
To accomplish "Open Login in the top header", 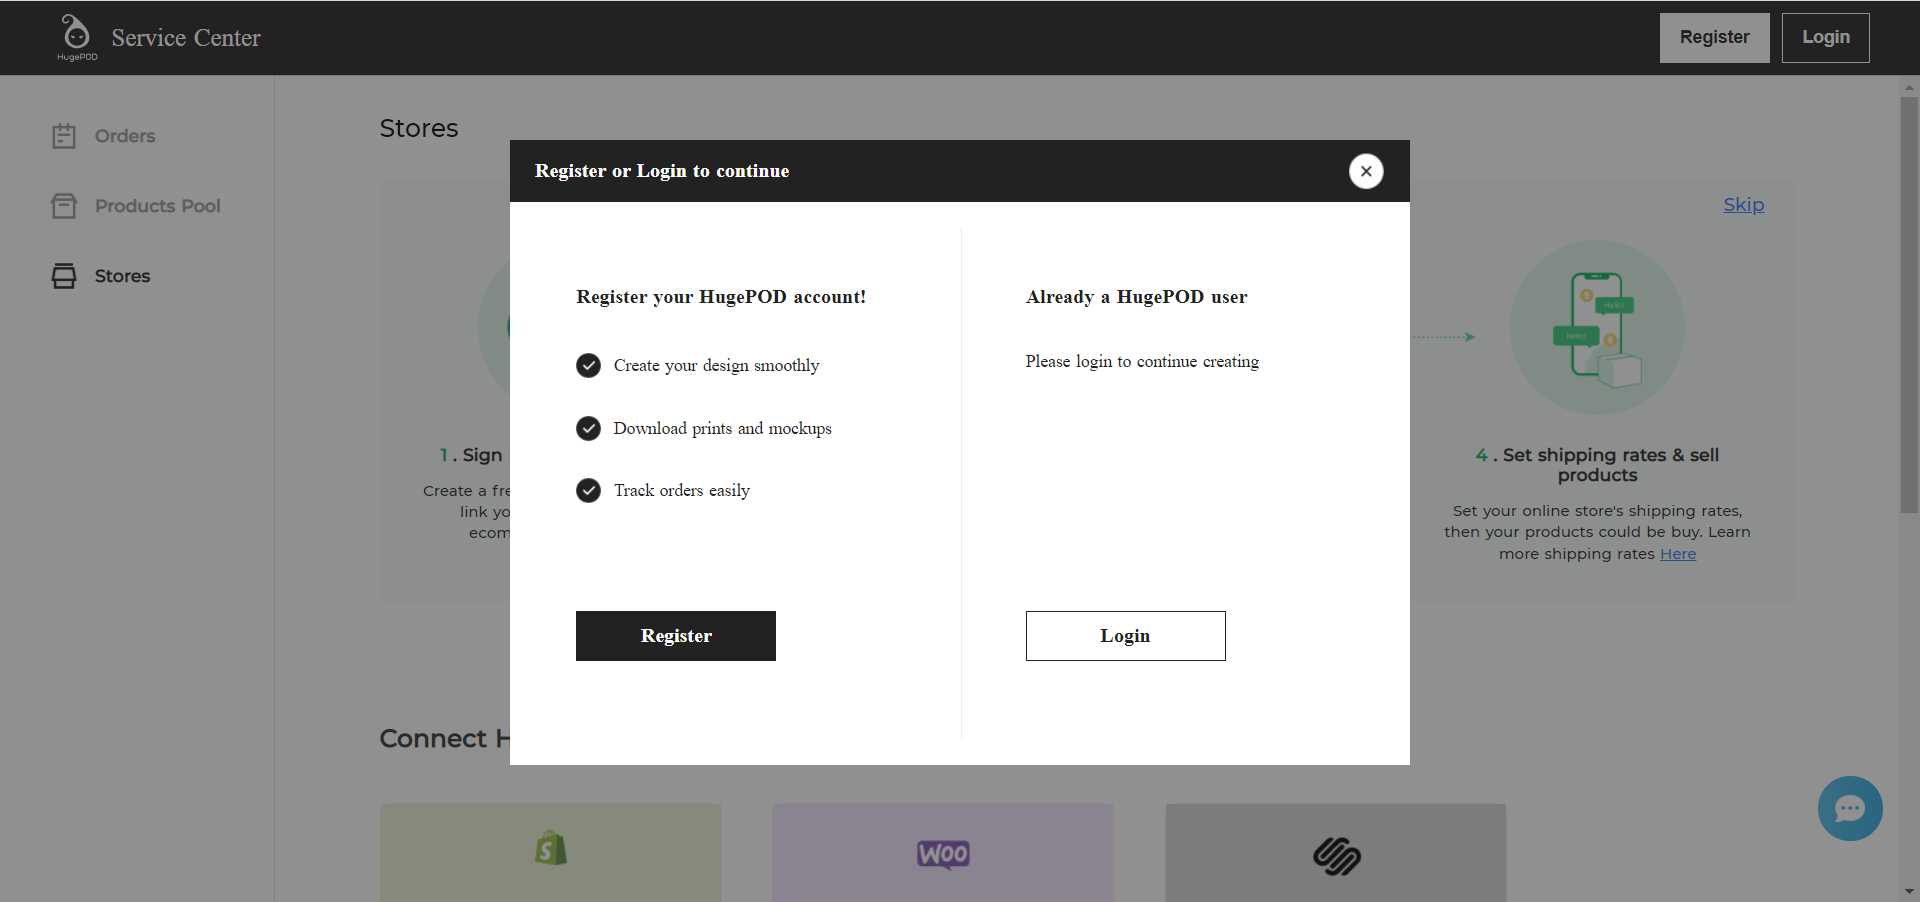I will pos(1826,38).
